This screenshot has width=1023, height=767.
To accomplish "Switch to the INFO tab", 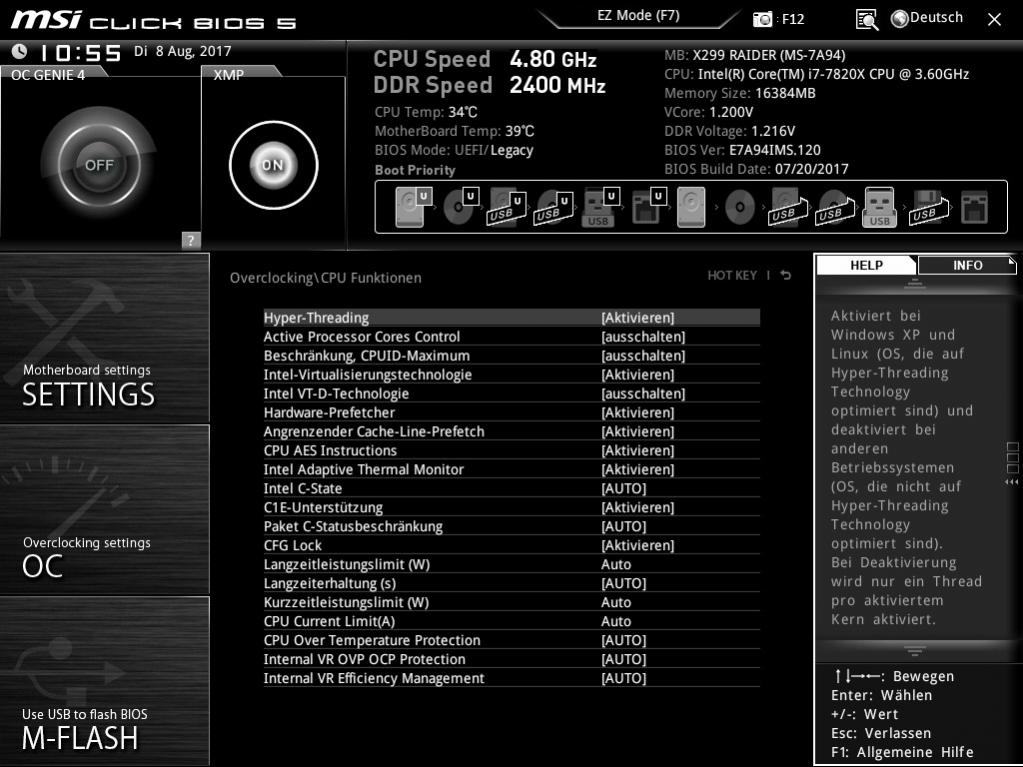I will click(968, 265).
